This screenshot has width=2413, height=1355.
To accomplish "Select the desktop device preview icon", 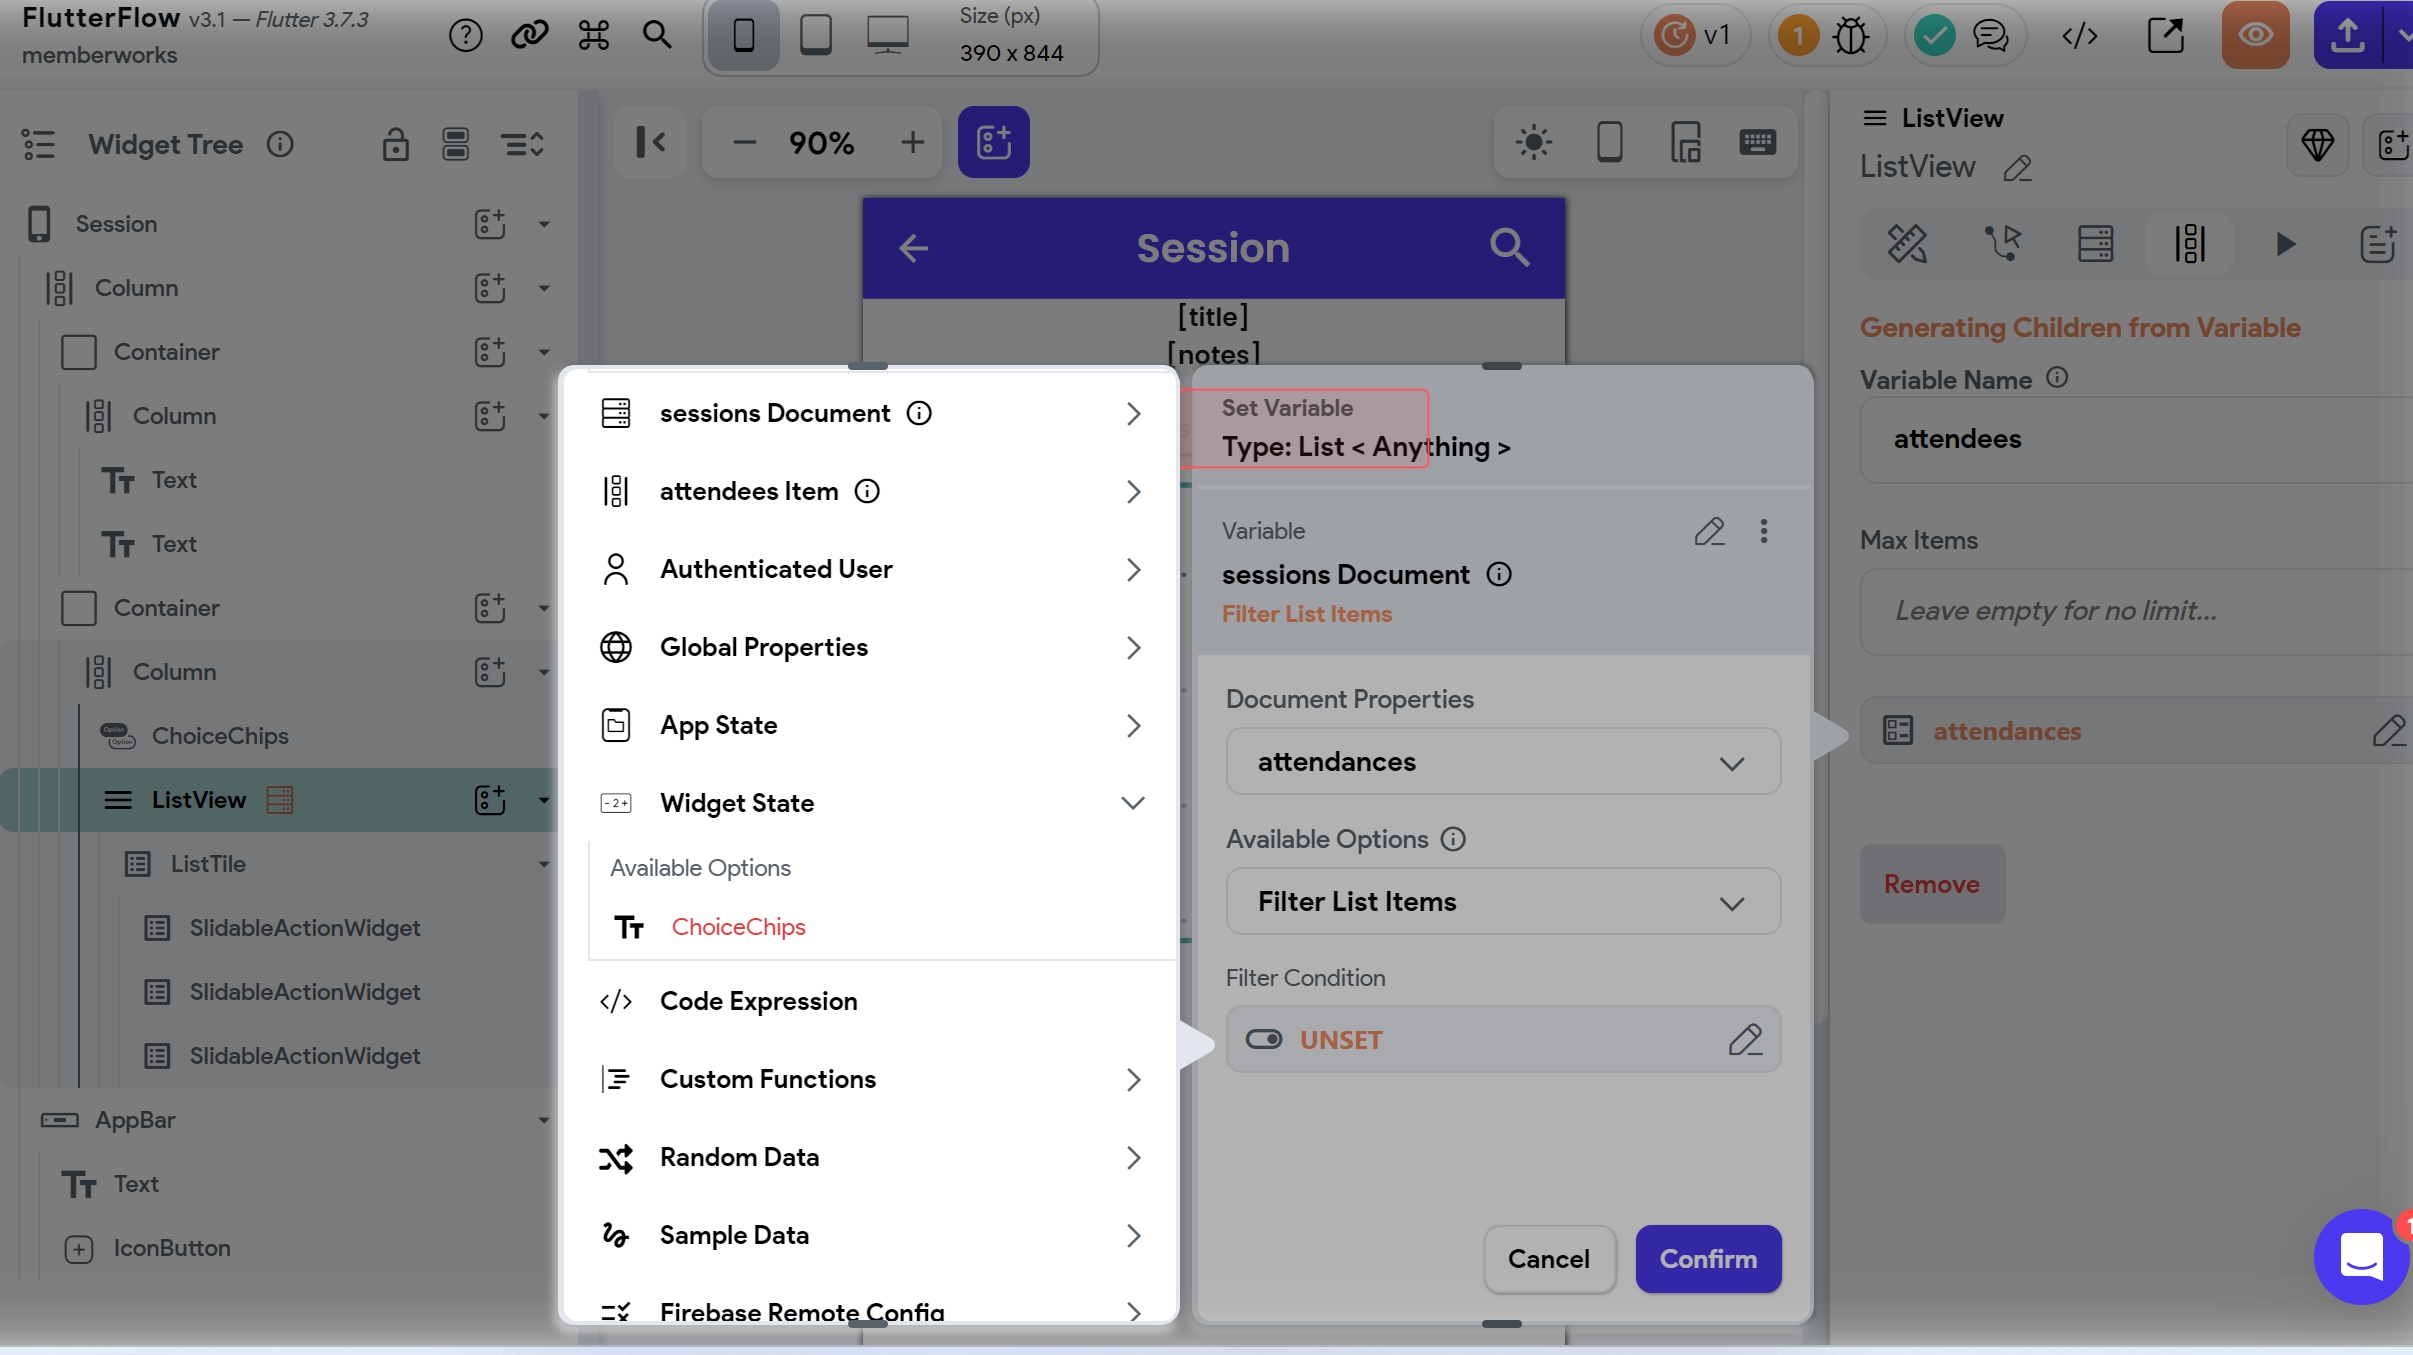I will click(x=888, y=36).
